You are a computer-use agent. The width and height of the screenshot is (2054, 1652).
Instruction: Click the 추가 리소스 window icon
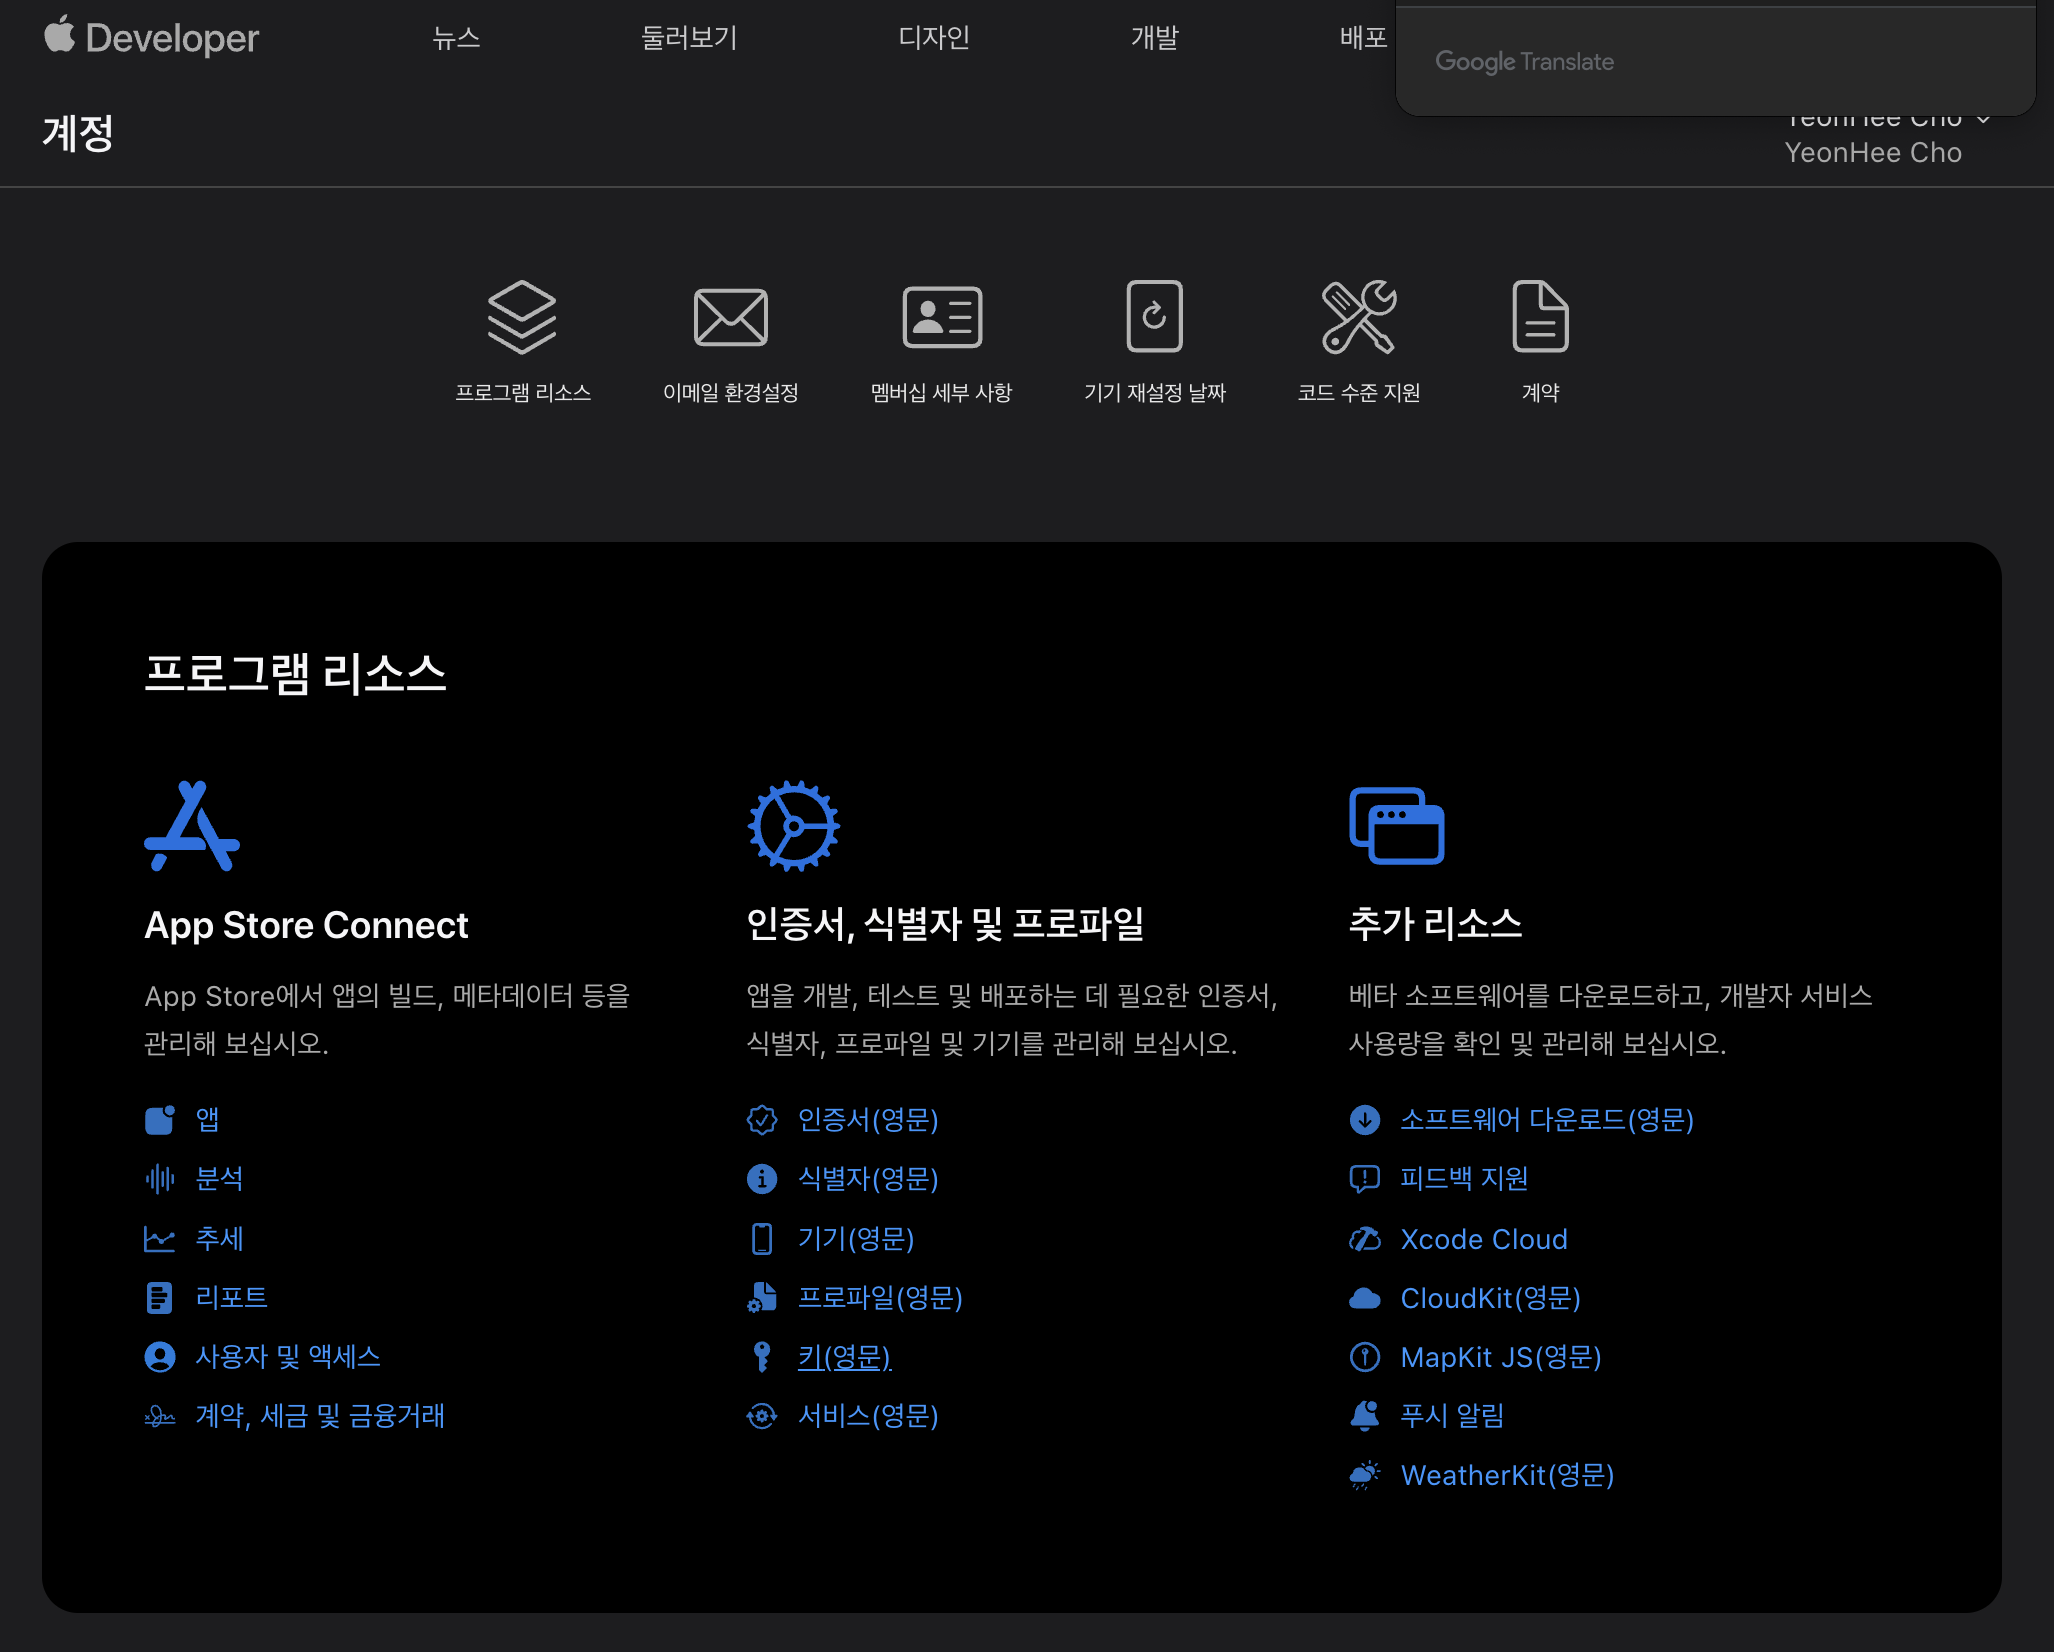pos(1396,826)
